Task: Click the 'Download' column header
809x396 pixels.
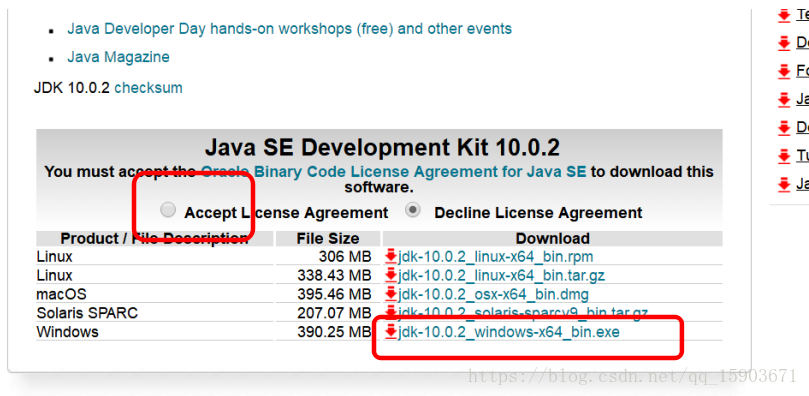Action: (x=552, y=239)
